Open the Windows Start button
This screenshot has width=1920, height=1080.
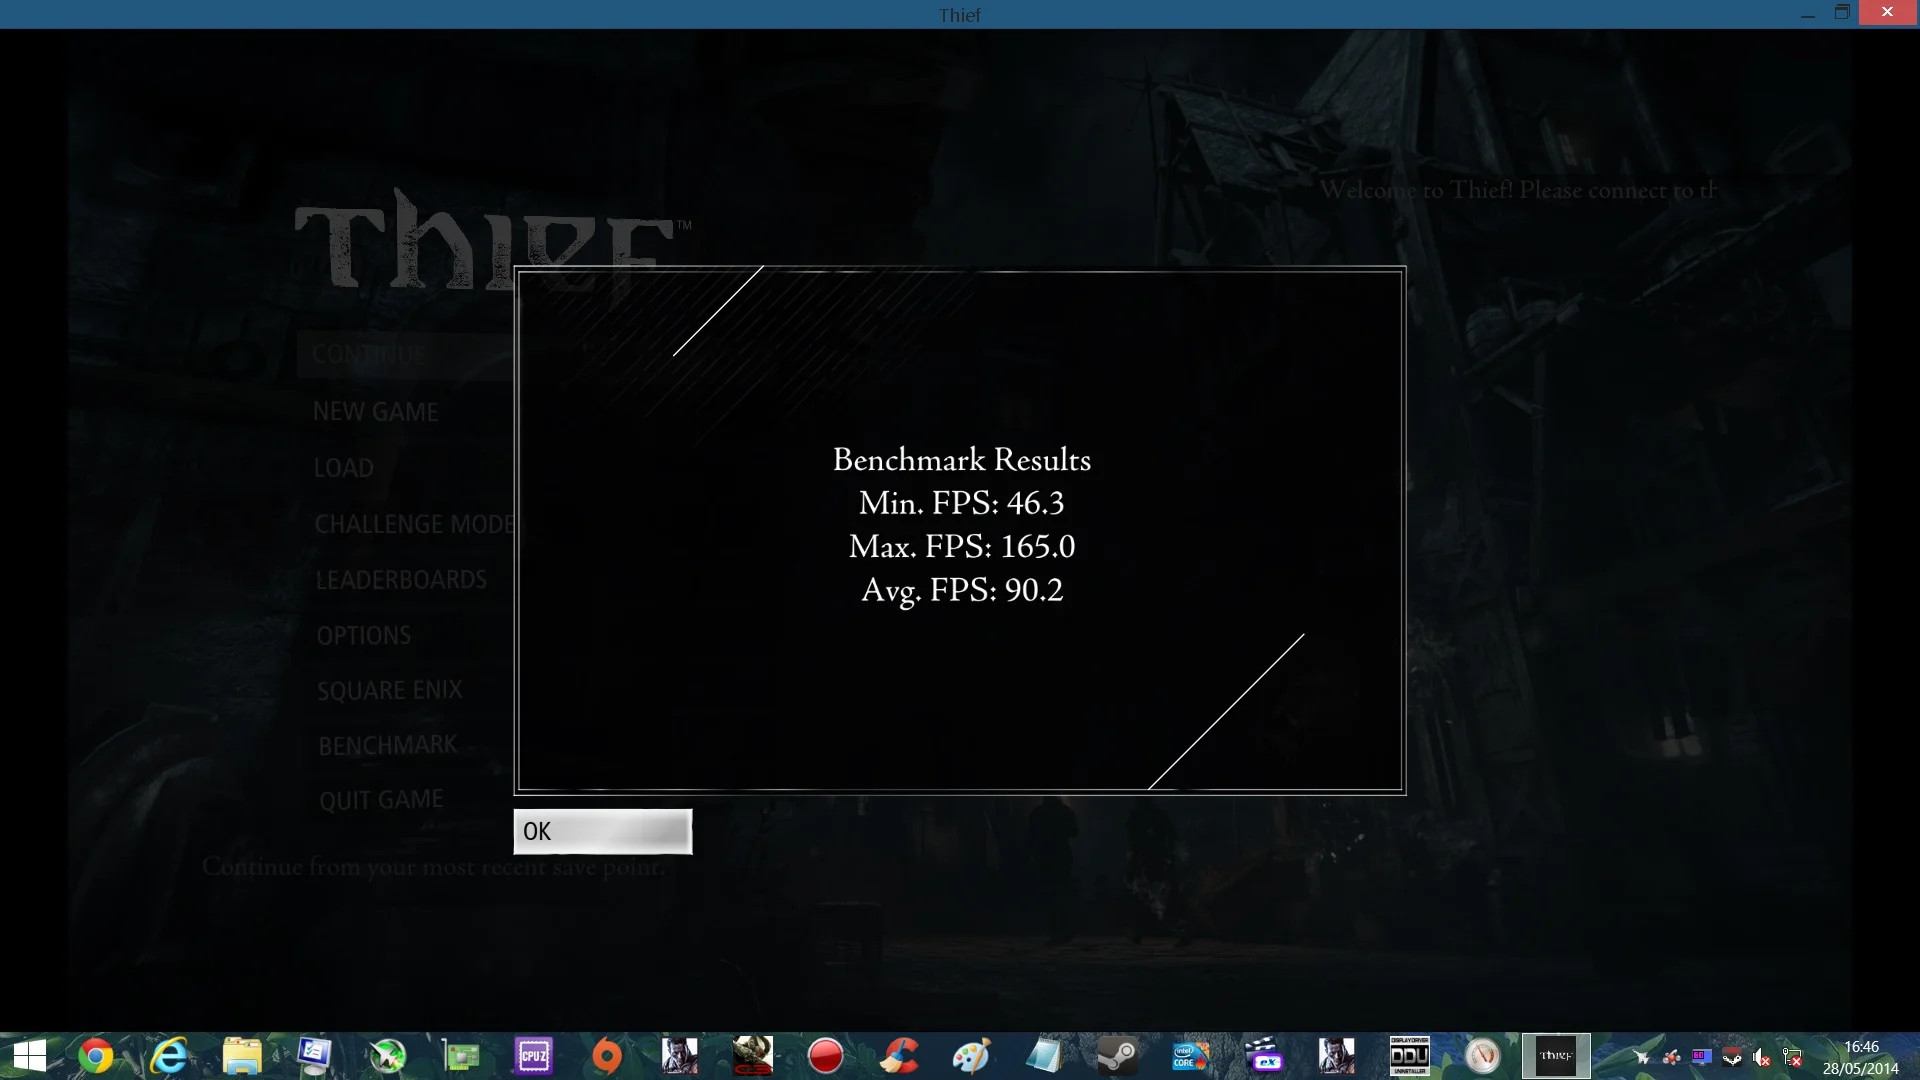[29, 1056]
